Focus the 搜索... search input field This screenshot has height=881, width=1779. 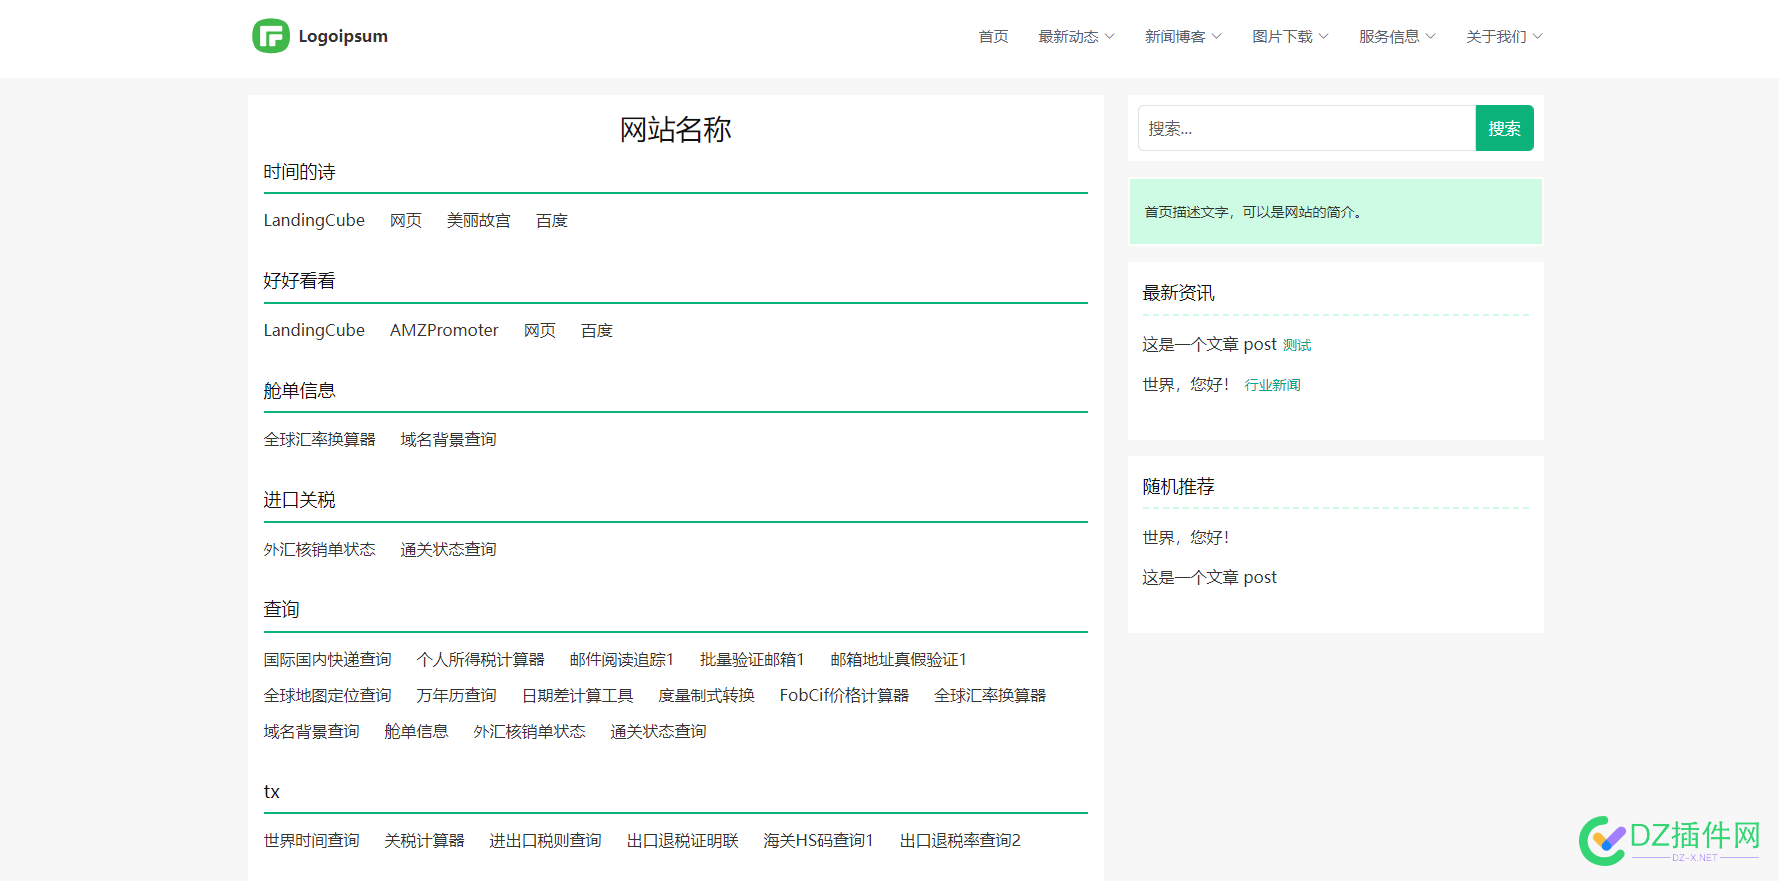pyautogui.click(x=1307, y=128)
